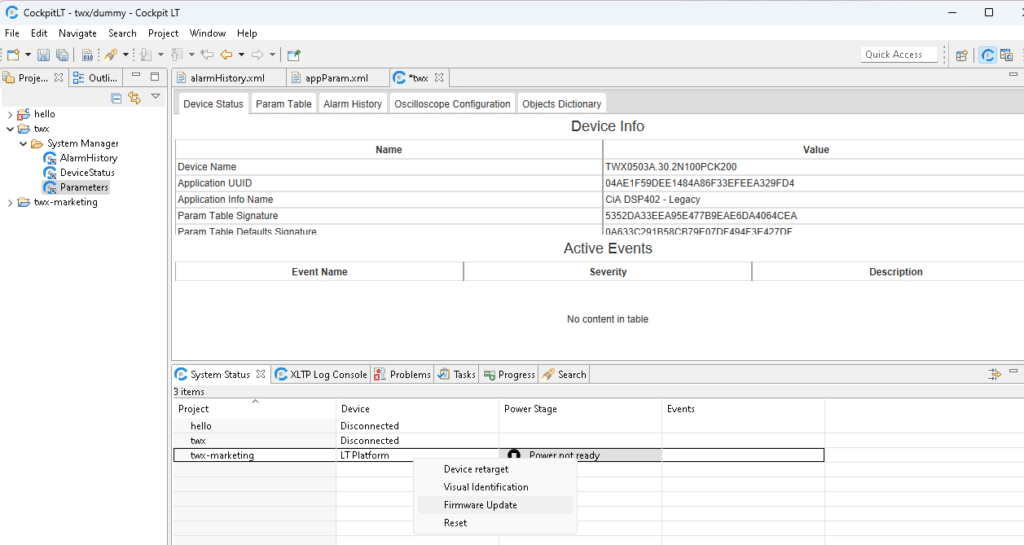This screenshot has height=545, width=1024.
Task: Open the Next Annotation dropdown arrow
Action: (x=161, y=55)
